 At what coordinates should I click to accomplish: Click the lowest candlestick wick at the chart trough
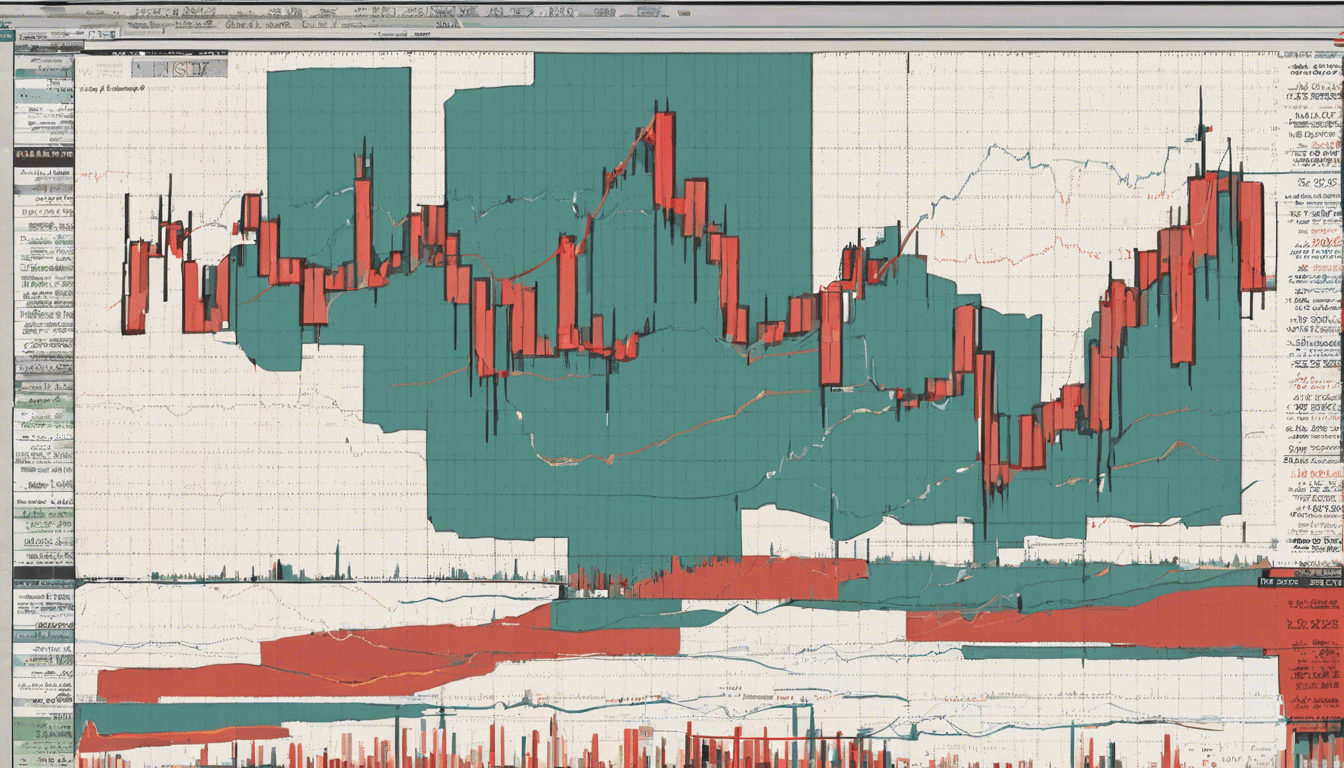point(985,510)
